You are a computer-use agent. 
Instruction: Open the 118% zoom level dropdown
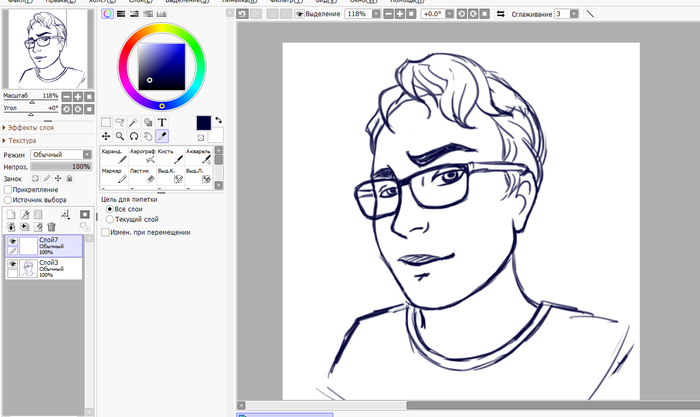375,15
